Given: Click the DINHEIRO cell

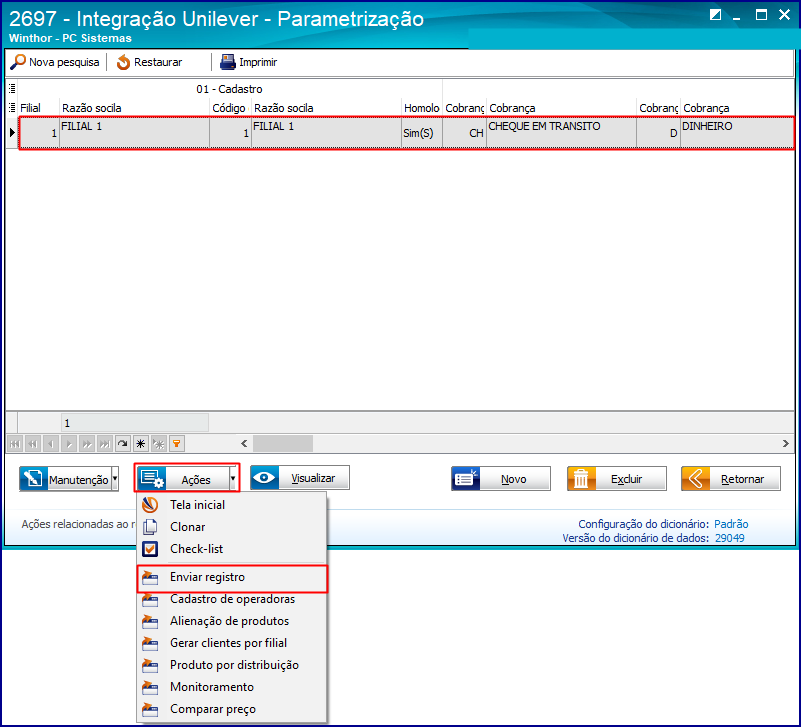Looking at the screenshot, I should point(737,133).
